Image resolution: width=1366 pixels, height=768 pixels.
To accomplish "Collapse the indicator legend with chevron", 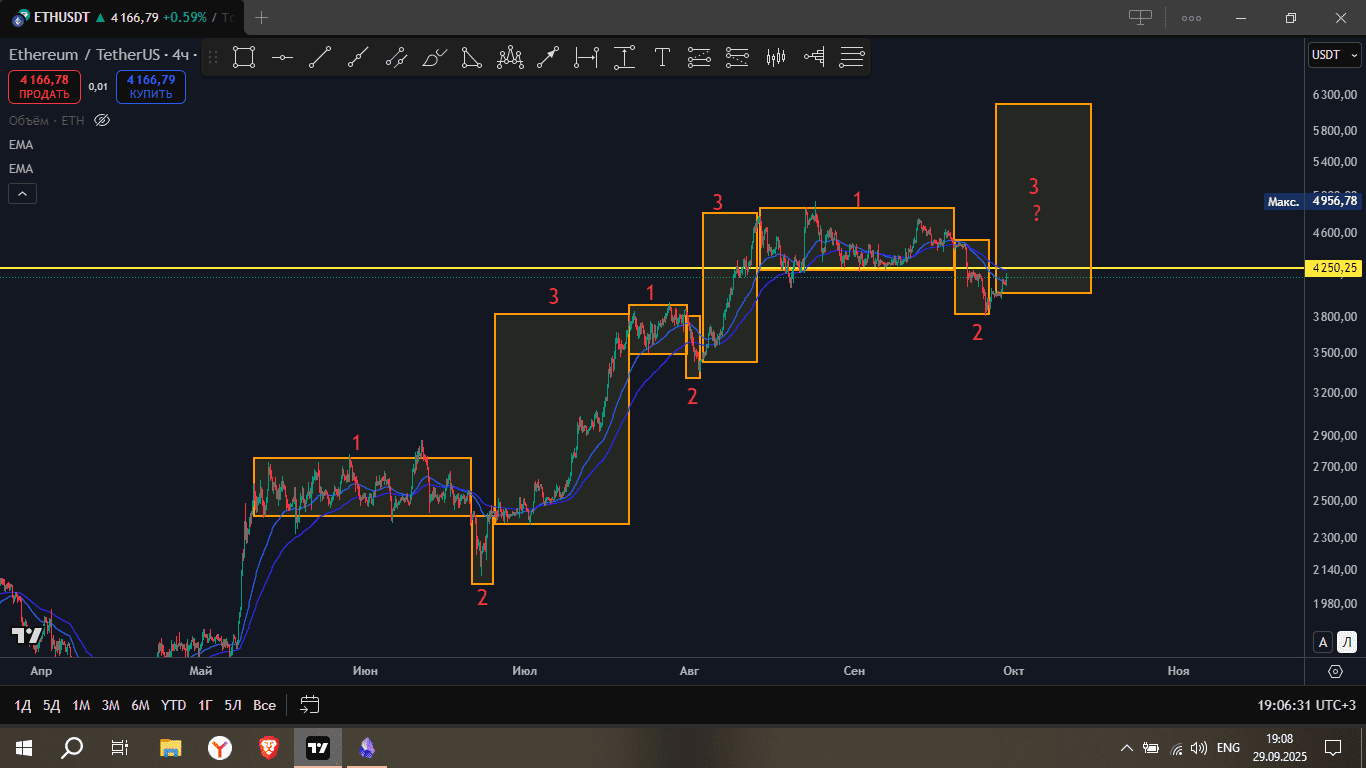I will click(x=23, y=194).
